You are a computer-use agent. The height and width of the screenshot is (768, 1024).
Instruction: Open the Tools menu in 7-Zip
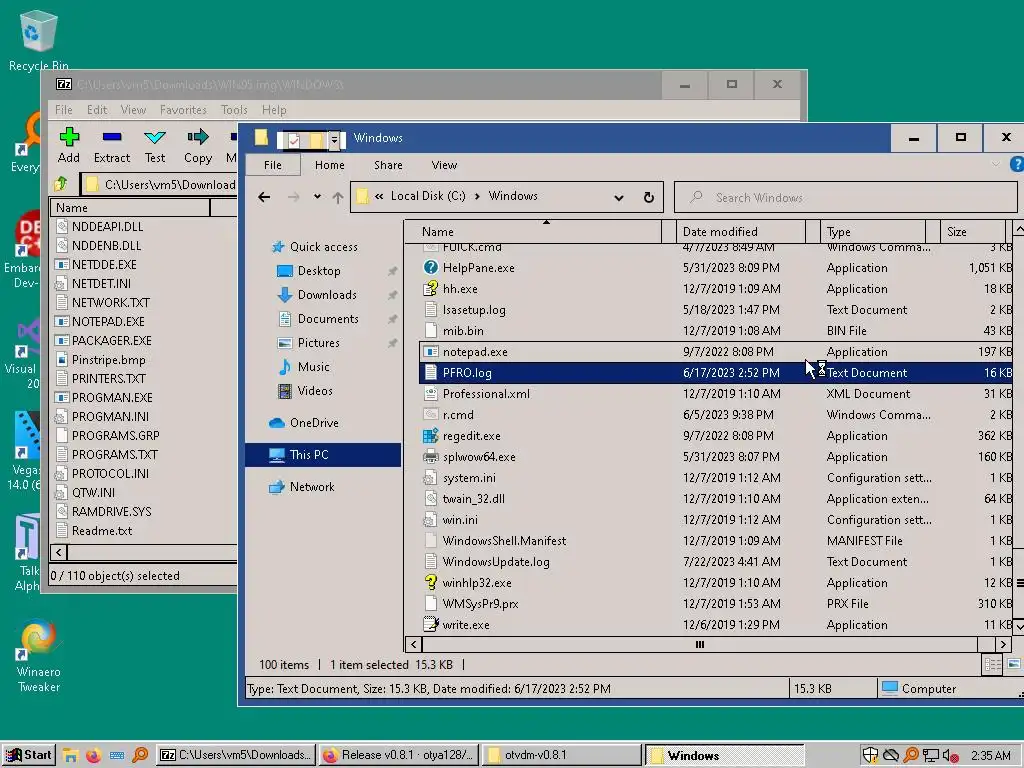[x=234, y=110]
